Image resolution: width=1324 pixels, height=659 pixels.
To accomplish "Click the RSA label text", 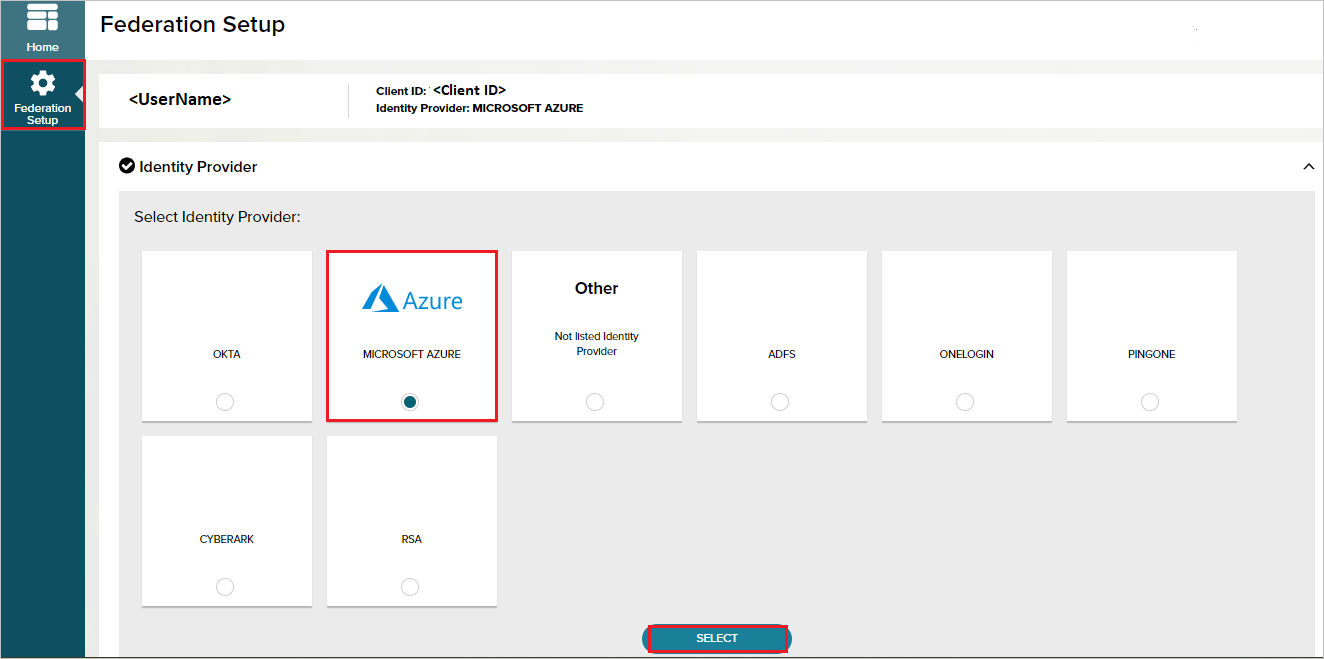I will pos(412,539).
